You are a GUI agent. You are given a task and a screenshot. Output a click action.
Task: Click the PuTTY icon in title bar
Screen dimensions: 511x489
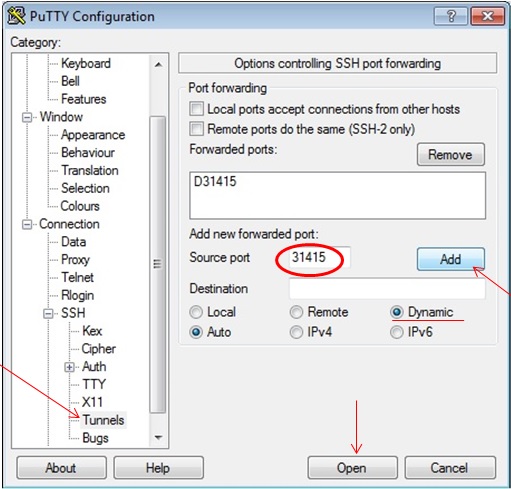pos(16,16)
